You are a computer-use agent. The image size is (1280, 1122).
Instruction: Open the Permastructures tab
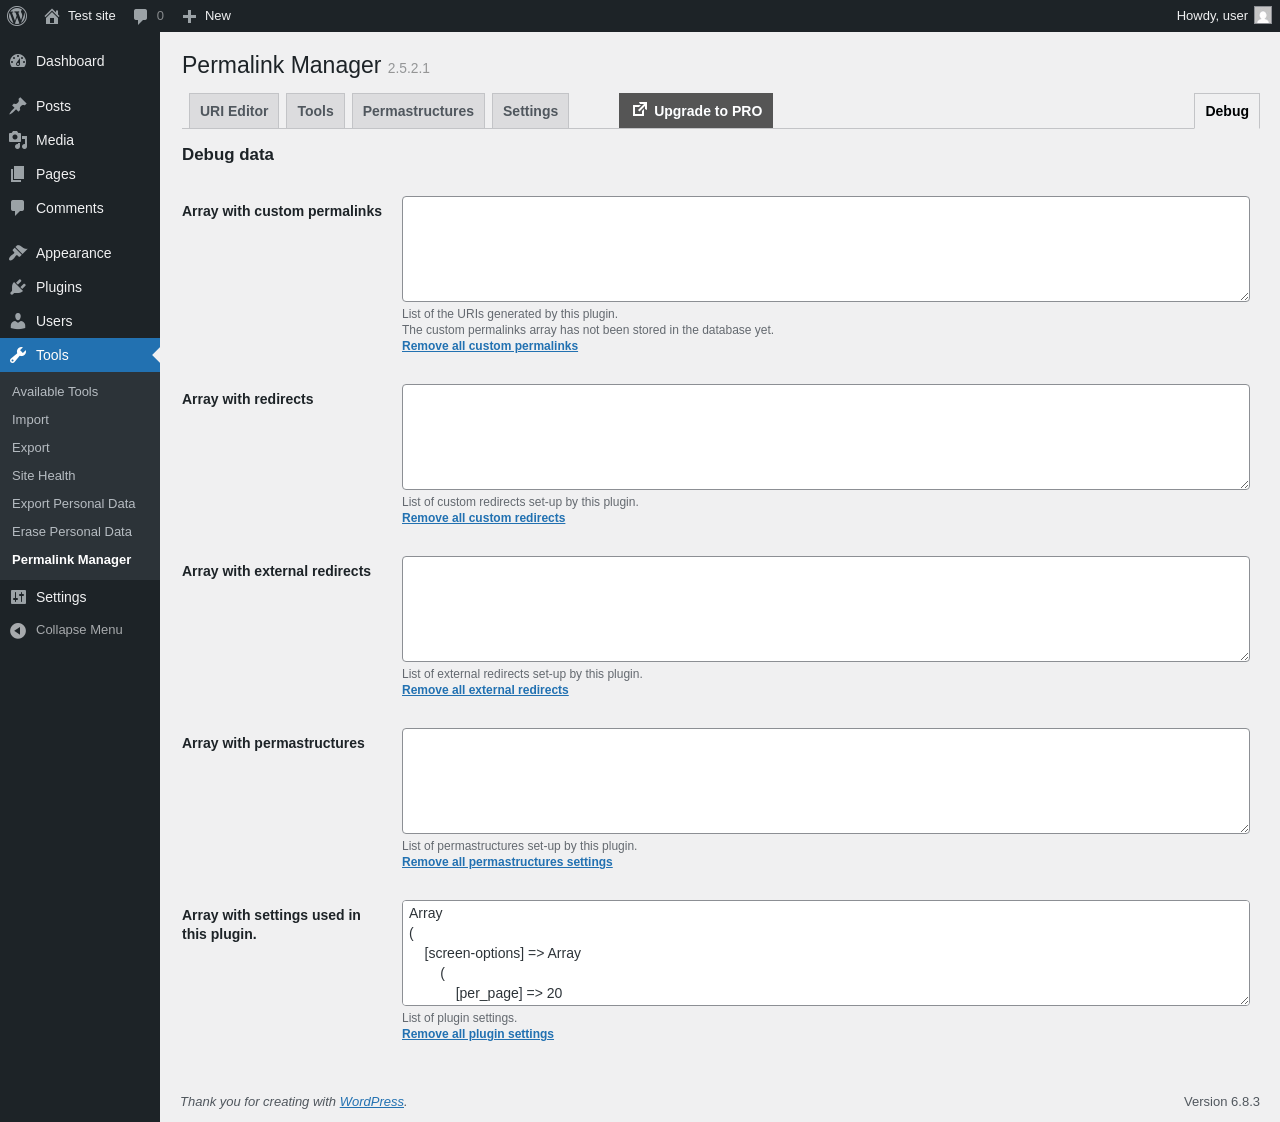(418, 111)
